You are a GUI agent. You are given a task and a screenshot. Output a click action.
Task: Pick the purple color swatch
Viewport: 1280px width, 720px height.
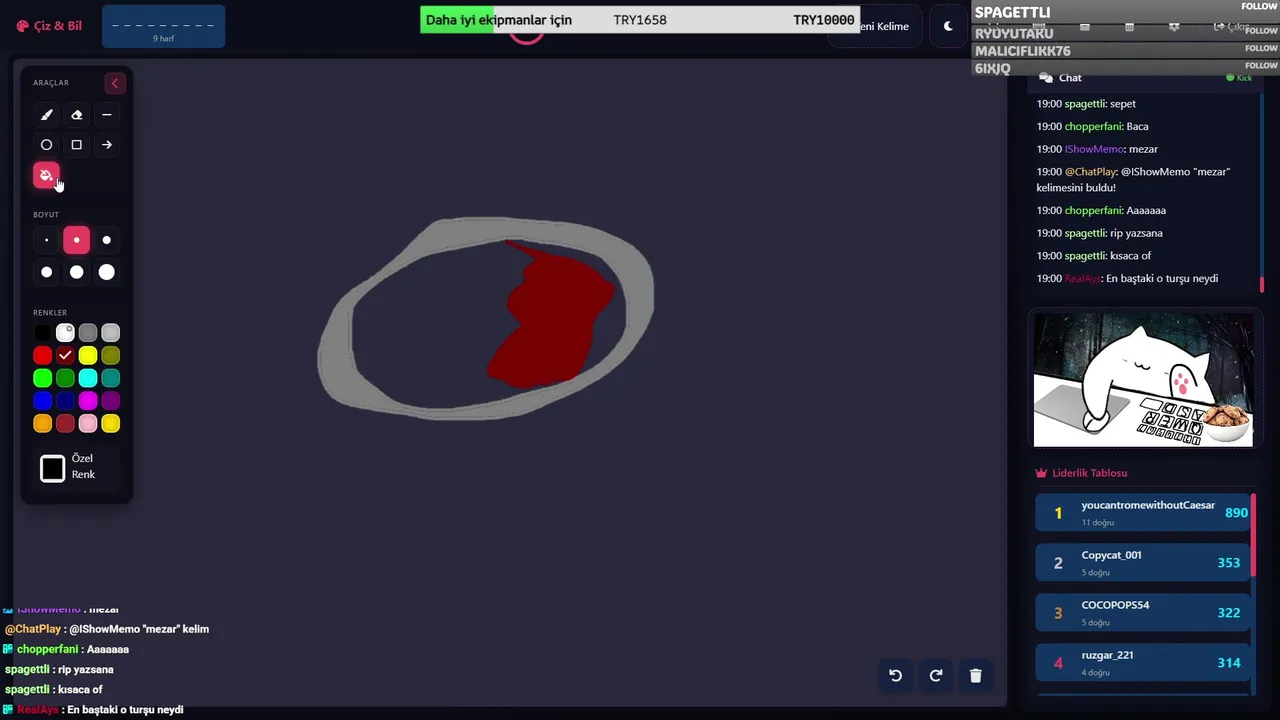(111, 401)
